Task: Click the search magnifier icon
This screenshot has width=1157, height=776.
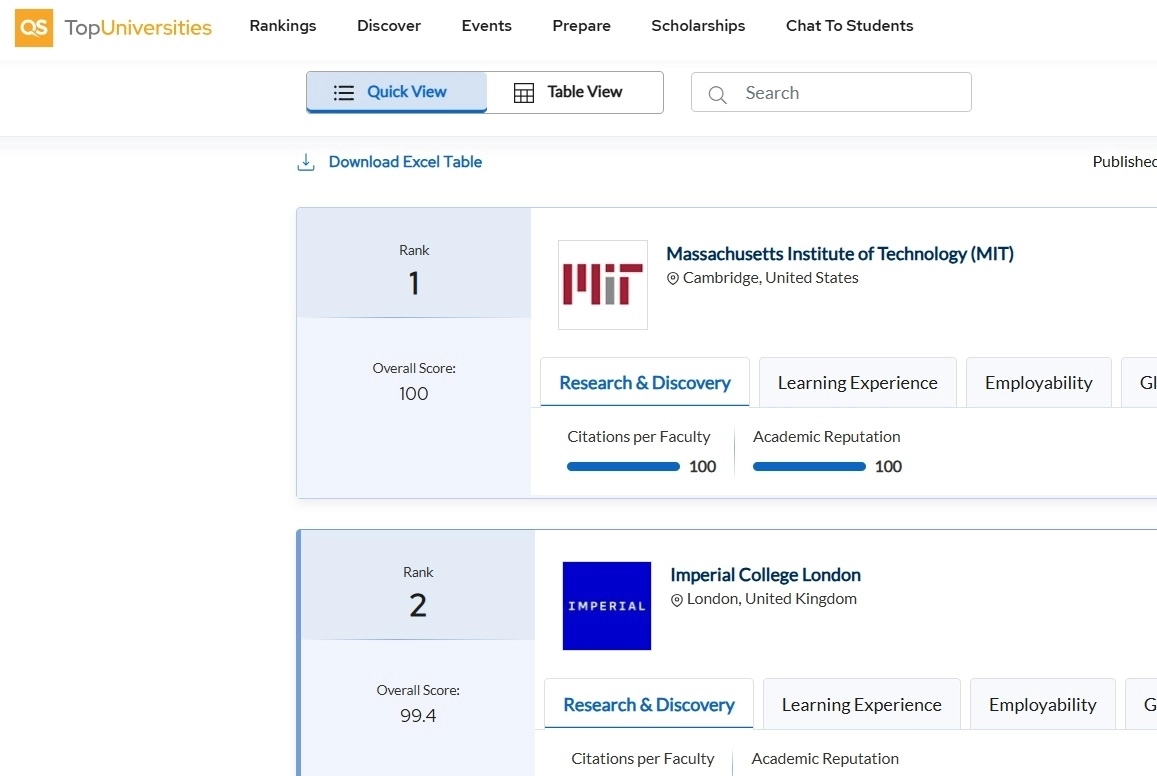Action: [x=717, y=94]
